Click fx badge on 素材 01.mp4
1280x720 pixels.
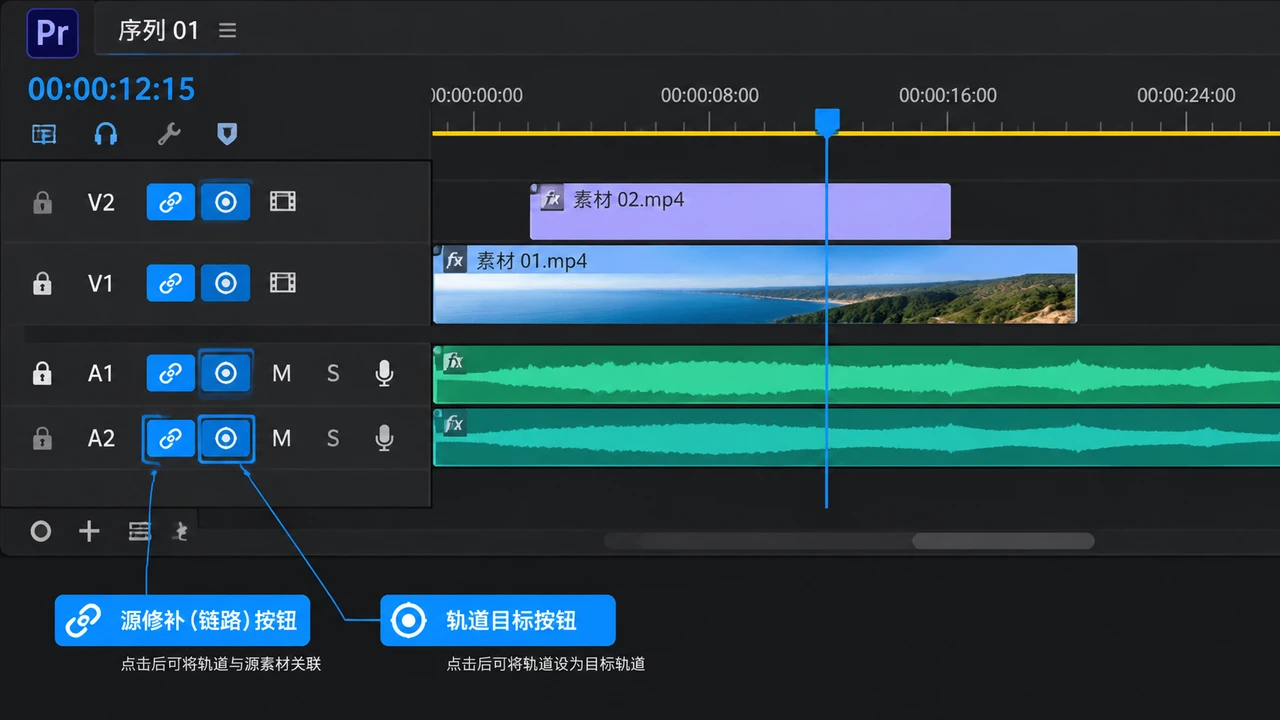pyautogui.click(x=455, y=261)
